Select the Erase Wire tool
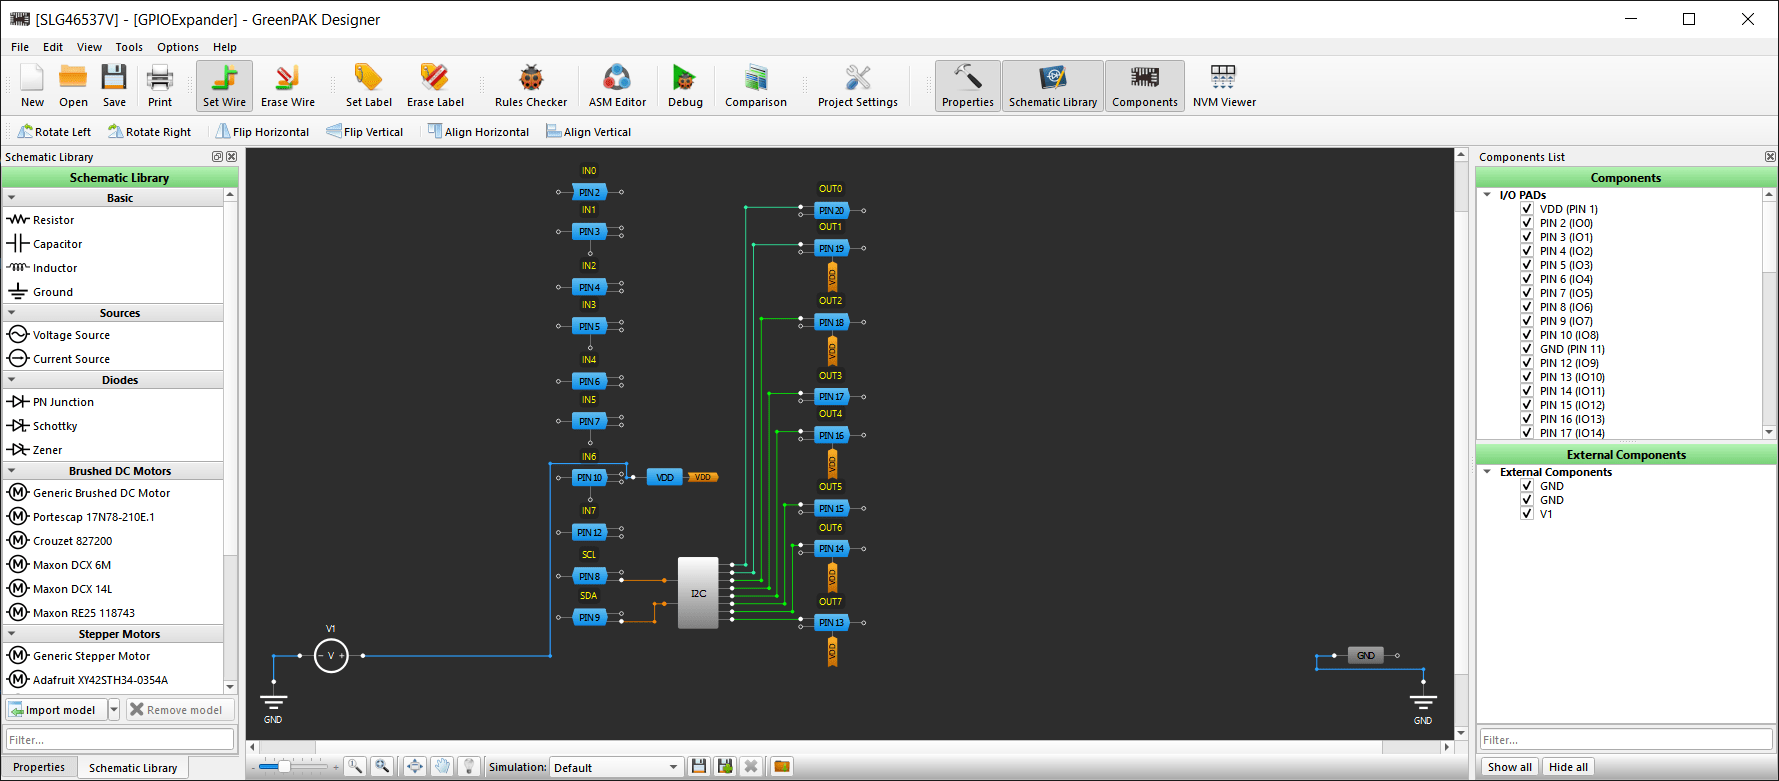 [x=287, y=86]
